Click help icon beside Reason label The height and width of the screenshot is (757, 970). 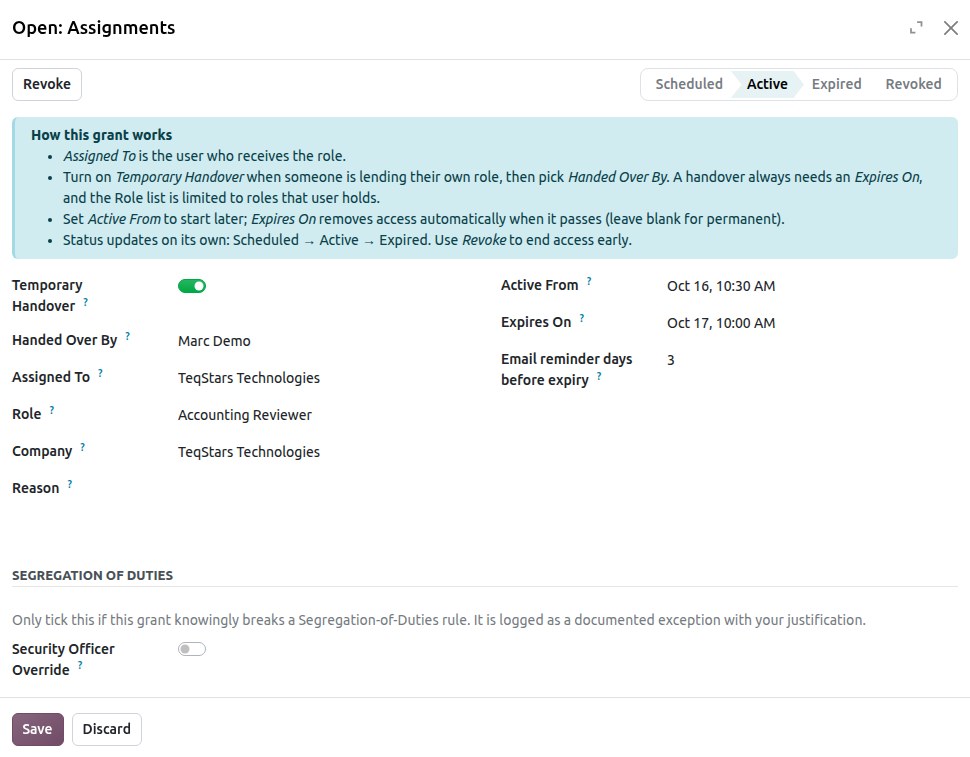tap(70, 484)
